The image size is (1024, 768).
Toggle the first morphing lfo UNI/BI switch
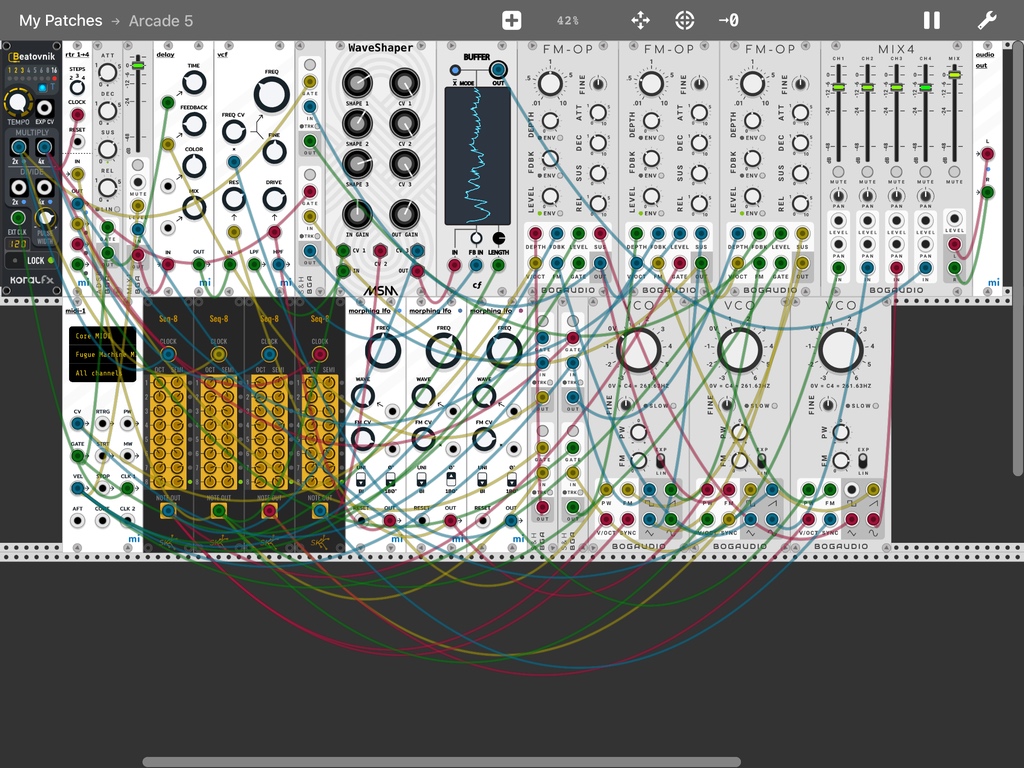pos(360,481)
